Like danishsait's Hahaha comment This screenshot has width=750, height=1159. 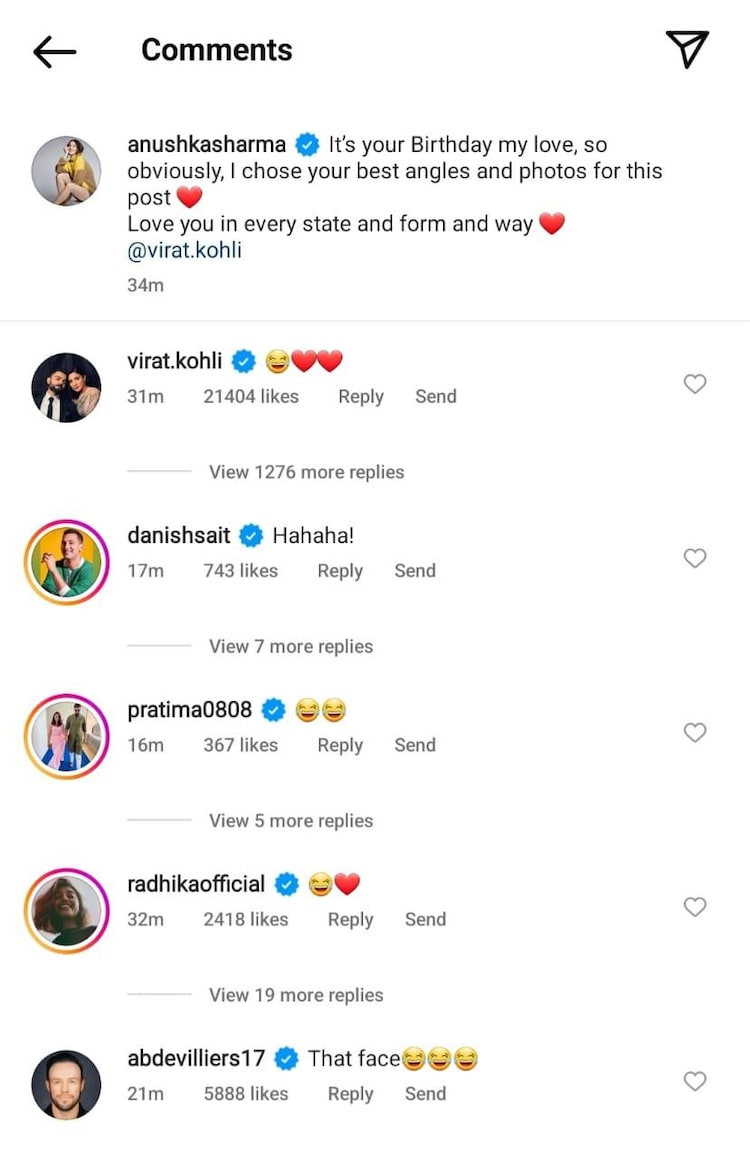pos(694,558)
